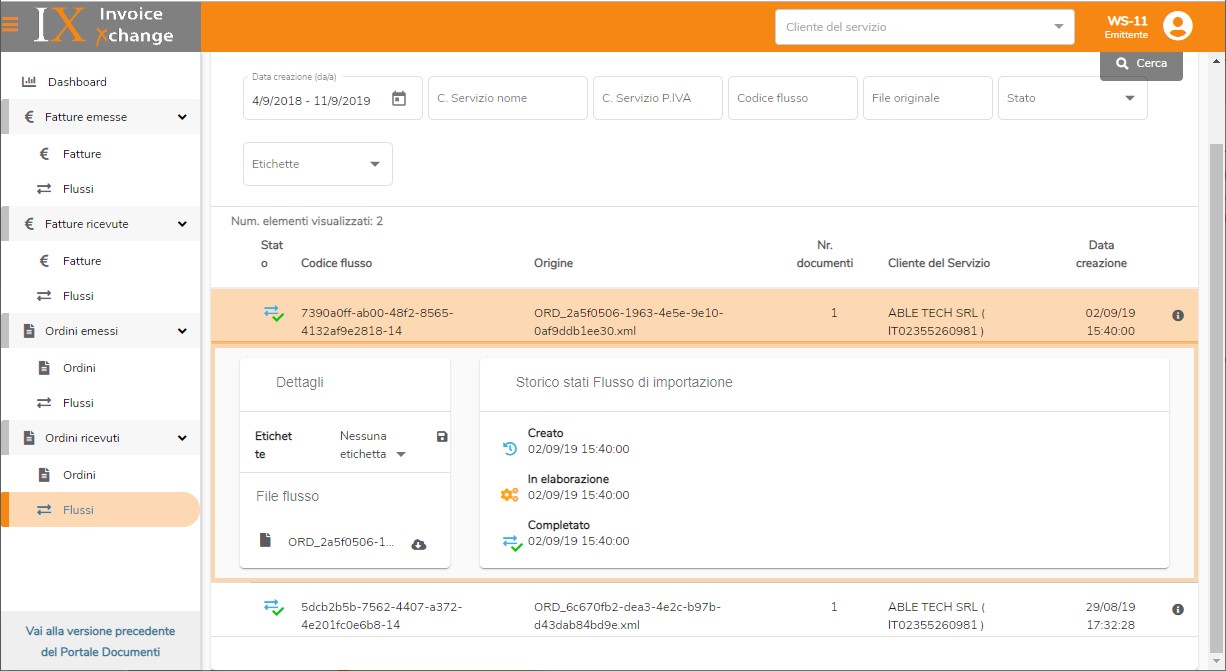Screen dimensions: 1226x671
Task: Click the user account avatar icon
Action: 1178,27
